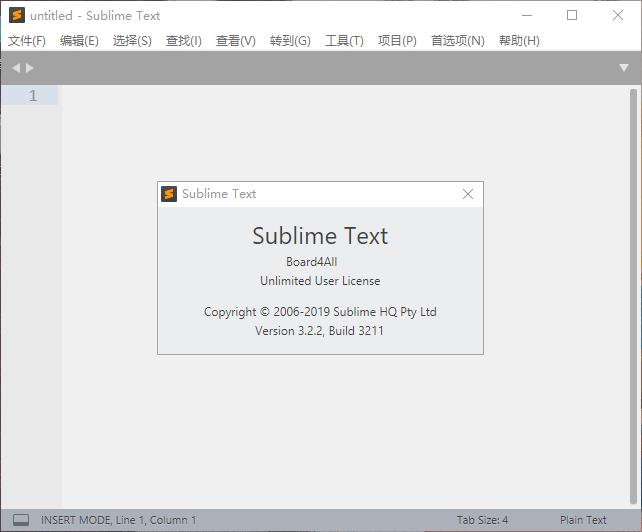642x532 pixels.
Task: Open the Tab Size: 4 selector
Action: pos(482,520)
